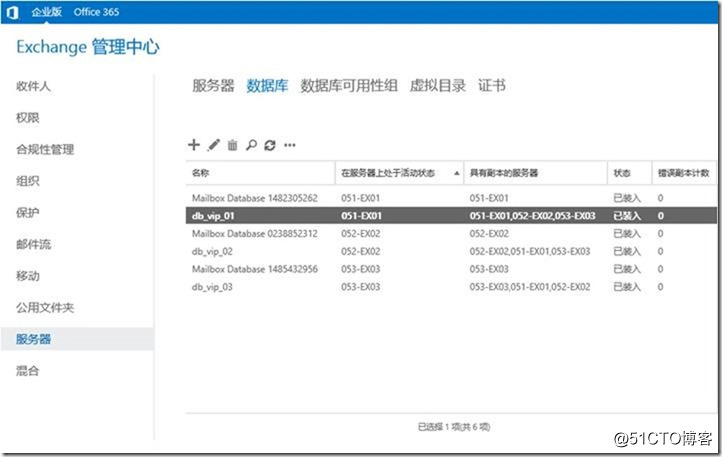
Task: Sort by 具有副本的服务器 column header
Action: (x=536, y=173)
